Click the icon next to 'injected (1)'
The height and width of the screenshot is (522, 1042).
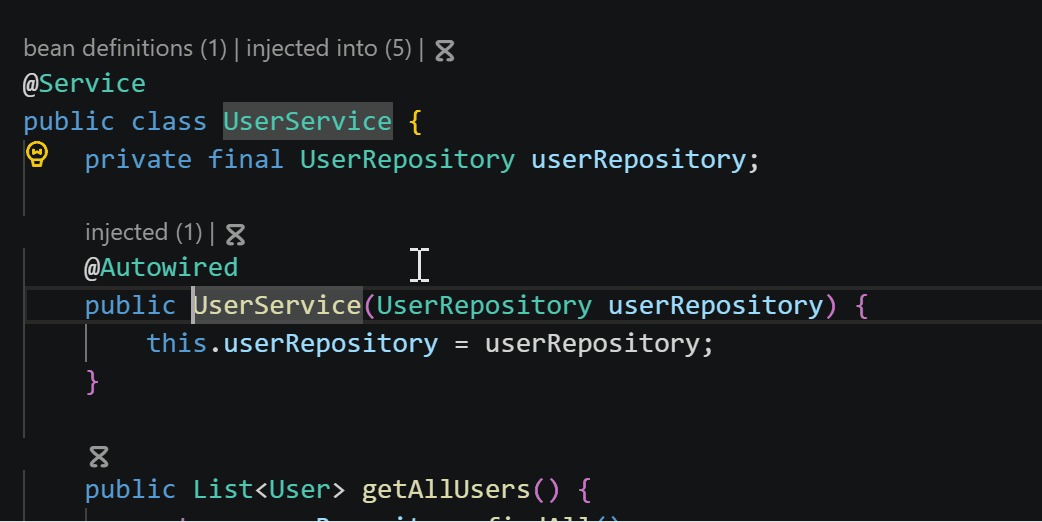235,234
